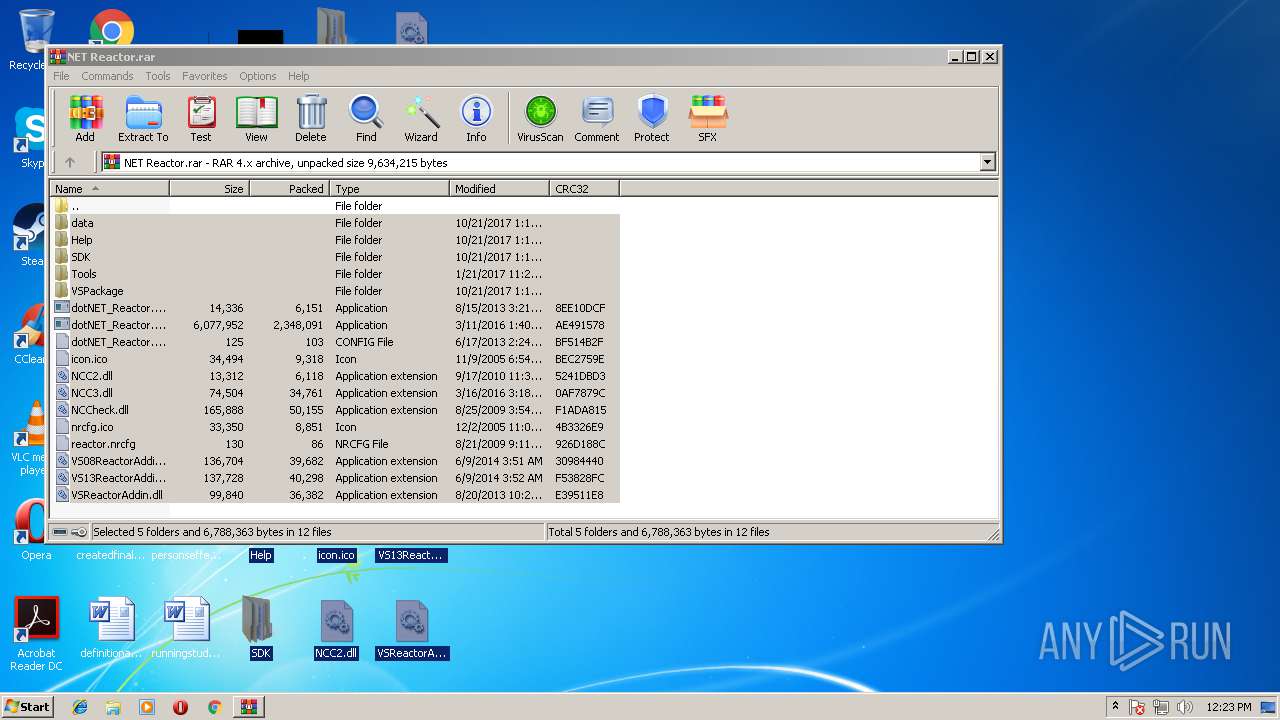Open Windows Explorer from taskbar
The width and height of the screenshot is (1280, 720).
pos(113,707)
